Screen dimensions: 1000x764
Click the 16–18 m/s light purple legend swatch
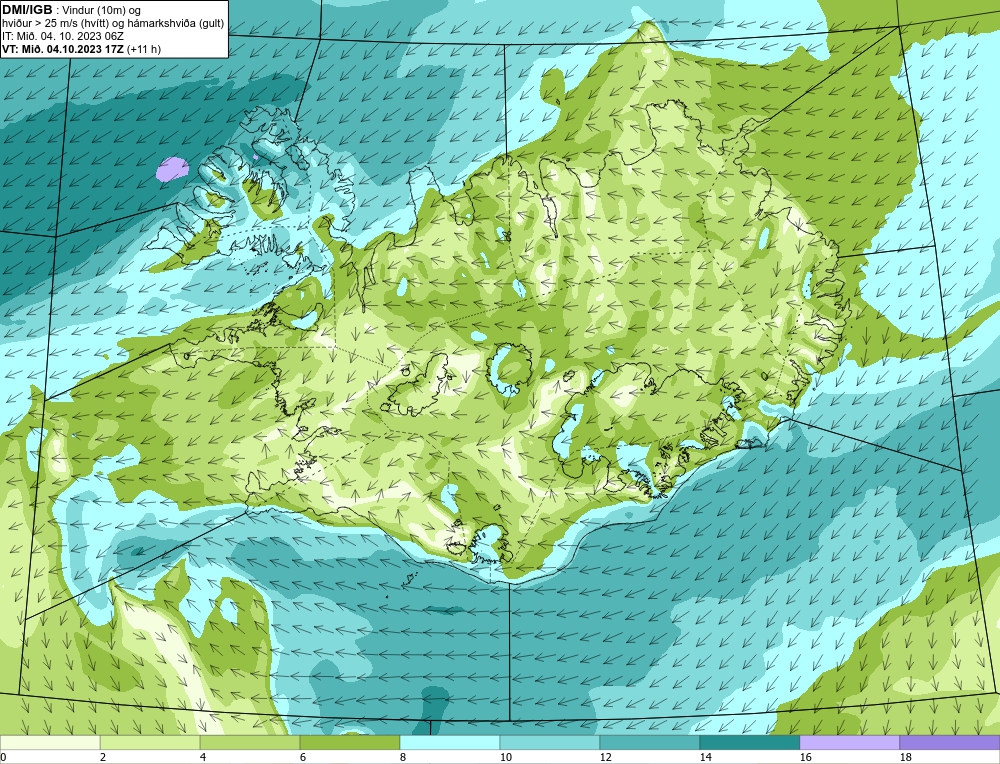(849, 742)
